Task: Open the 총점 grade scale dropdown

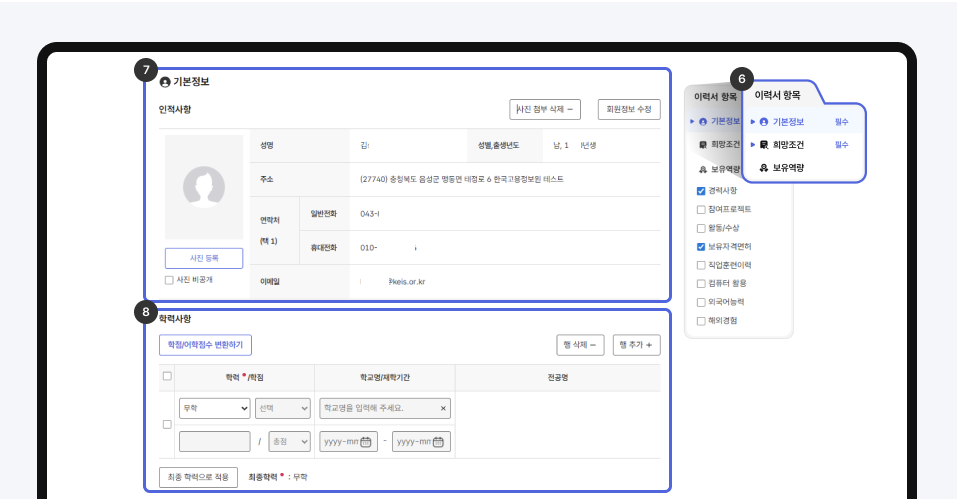Action: pyautogui.click(x=289, y=441)
